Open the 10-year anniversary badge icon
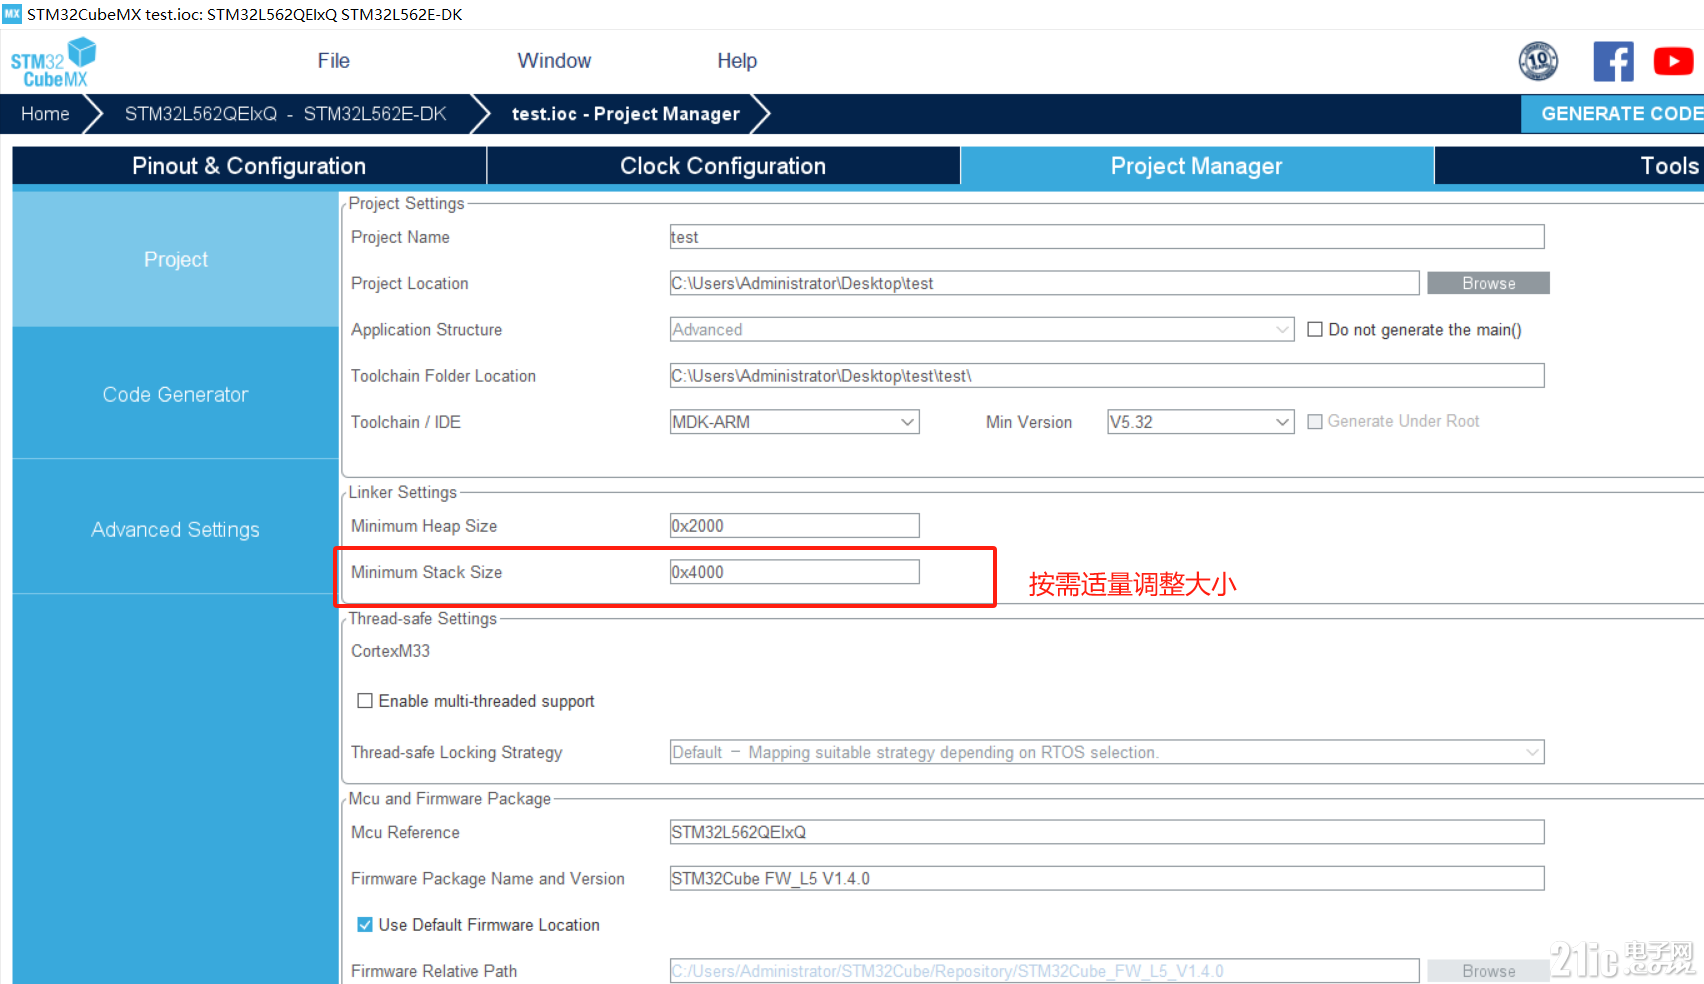Image resolution: width=1704 pixels, height=984 pixels. [x=1538, y=61]
